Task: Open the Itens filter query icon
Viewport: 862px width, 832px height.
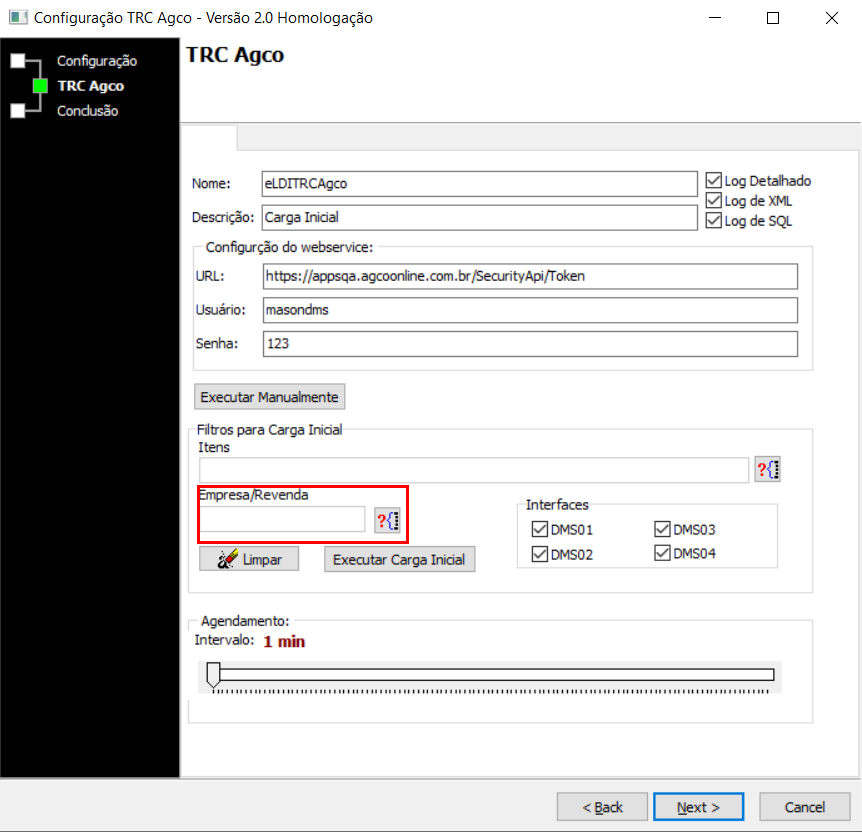Action: point(767,470)
